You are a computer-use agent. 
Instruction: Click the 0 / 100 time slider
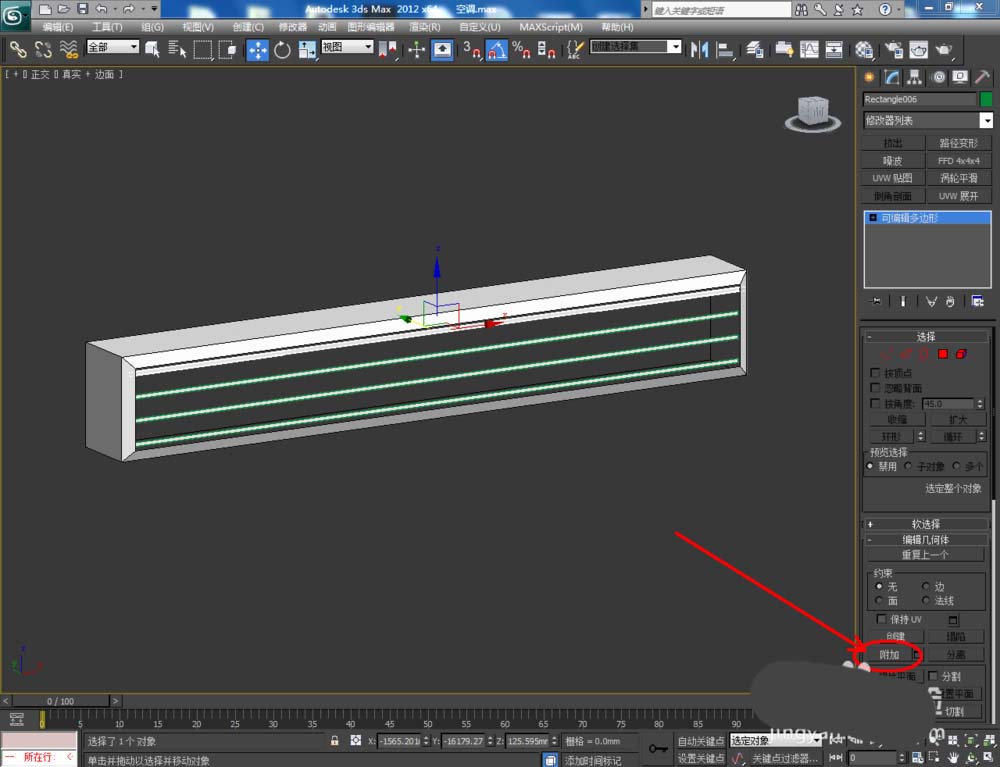61,701
